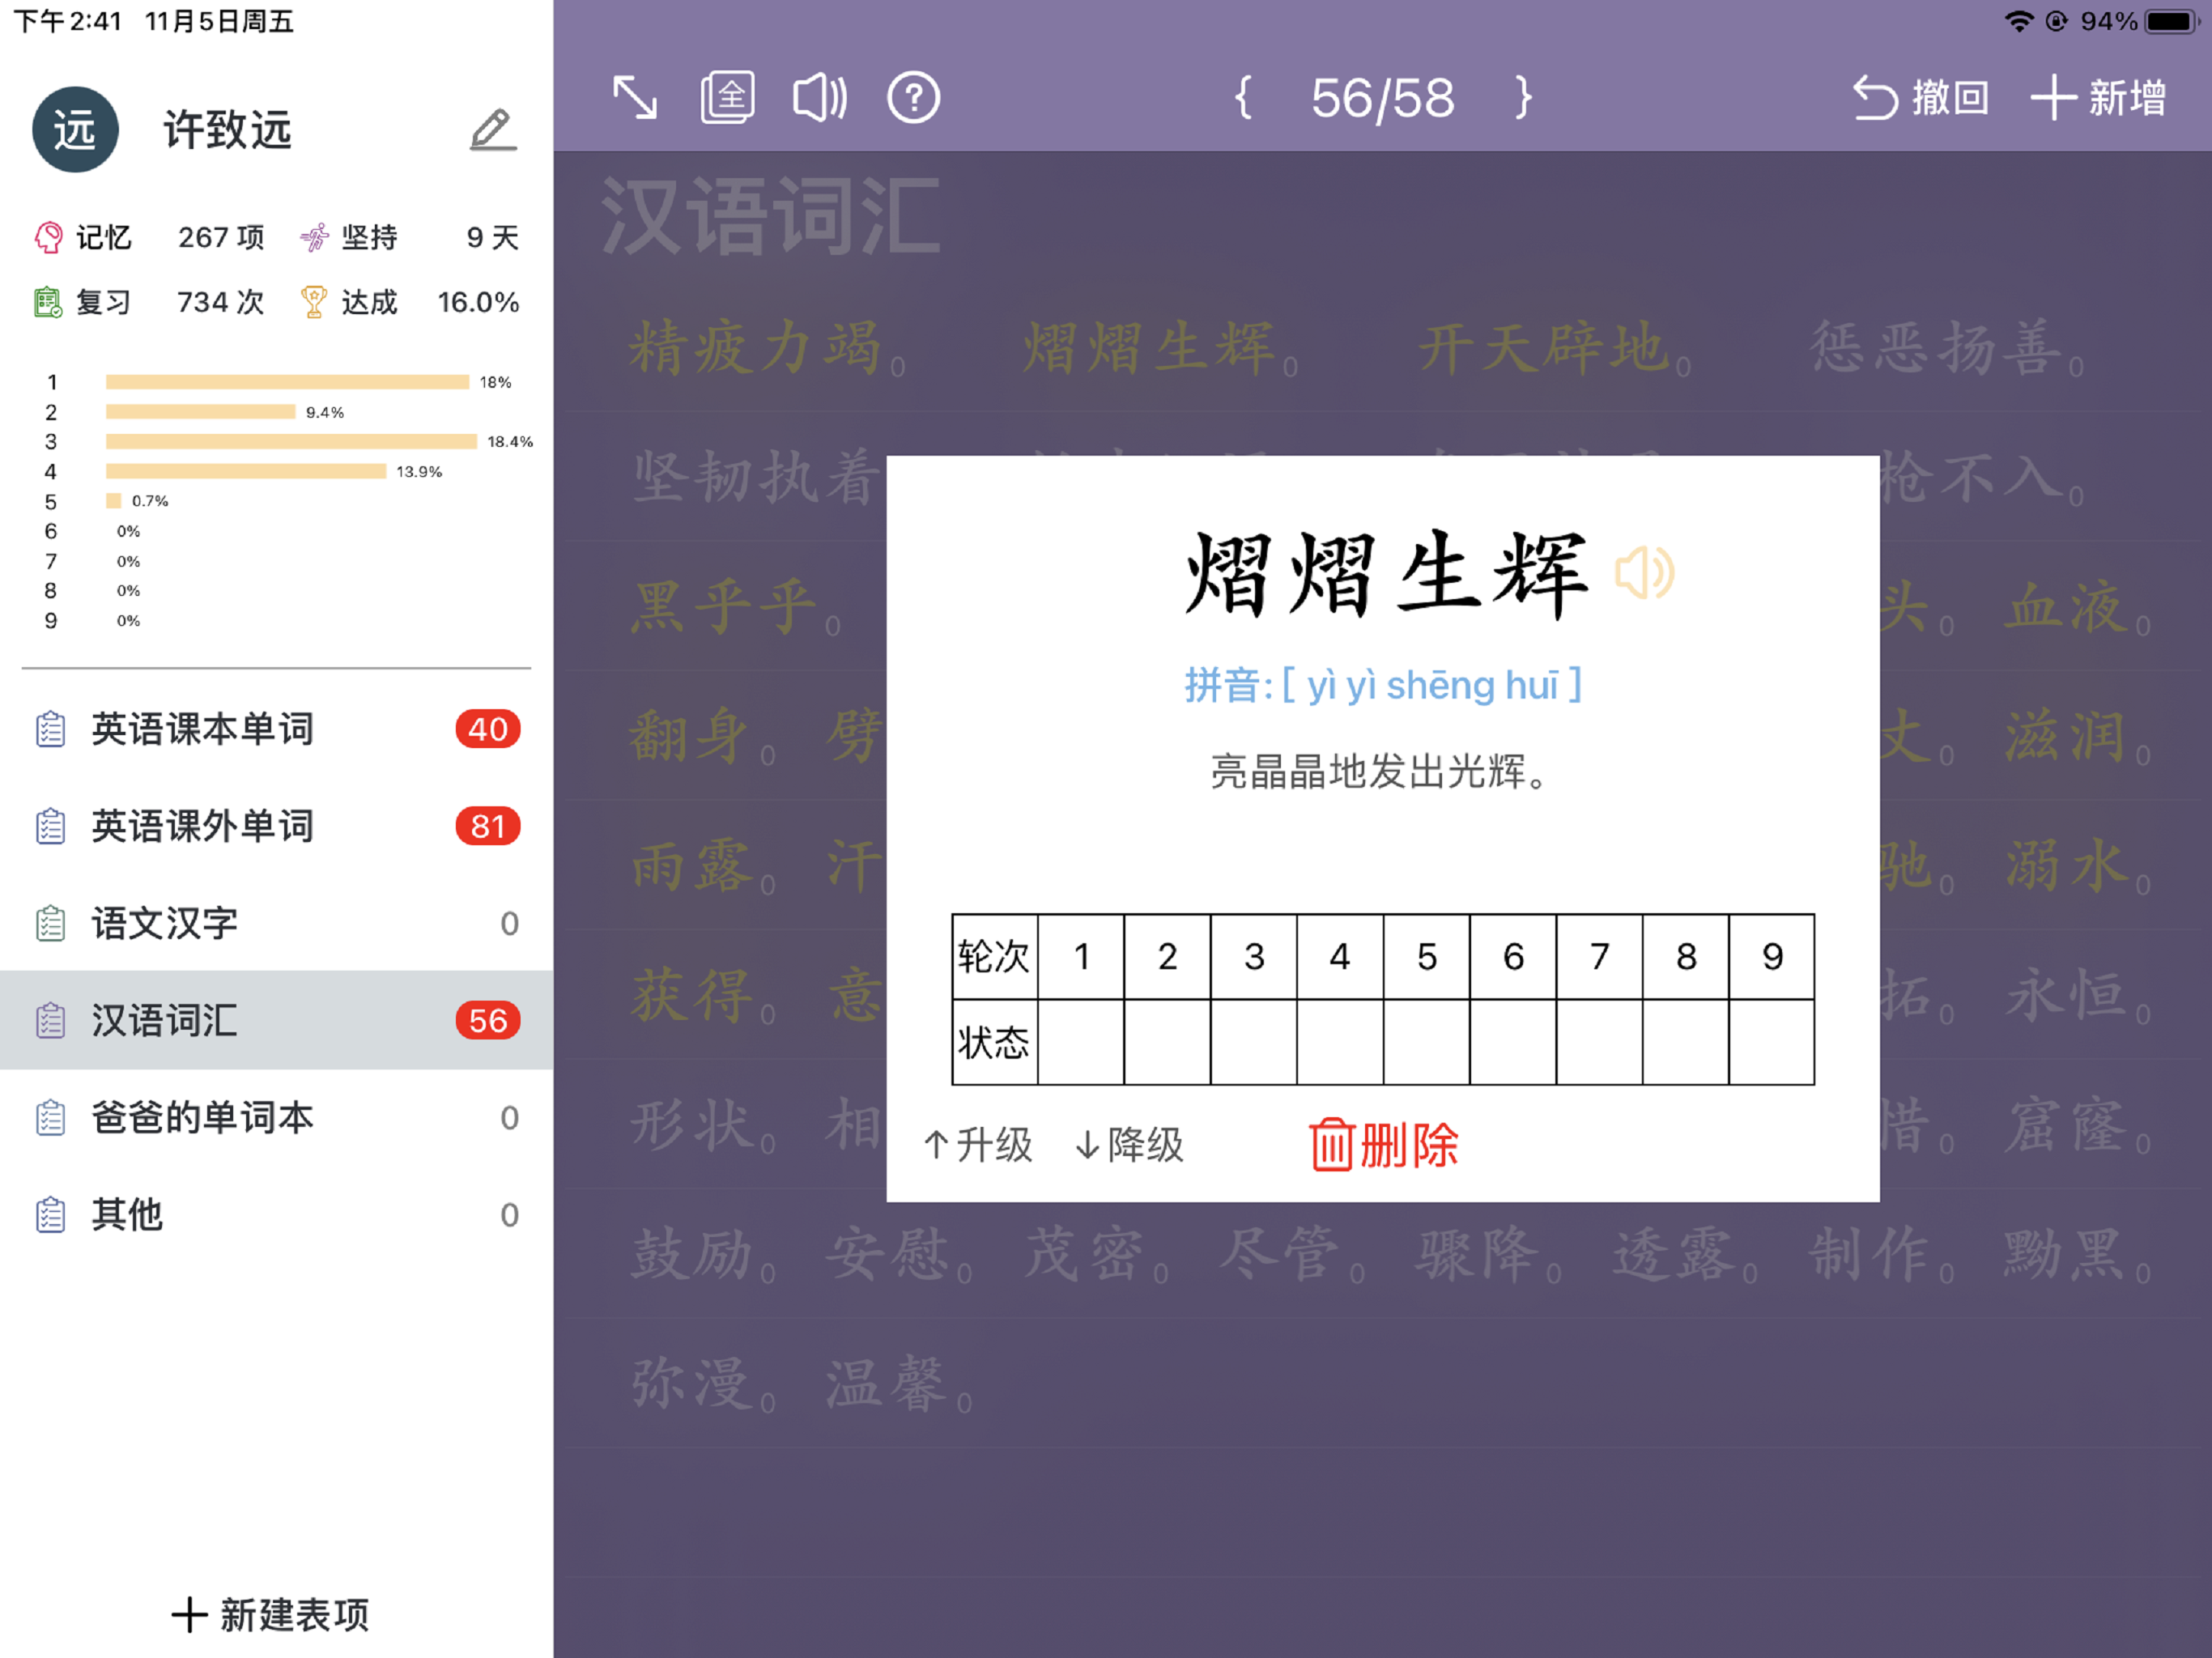2212x1658 pixels.
Task: Open the help question mark icon
Action: tap(913, 98)
